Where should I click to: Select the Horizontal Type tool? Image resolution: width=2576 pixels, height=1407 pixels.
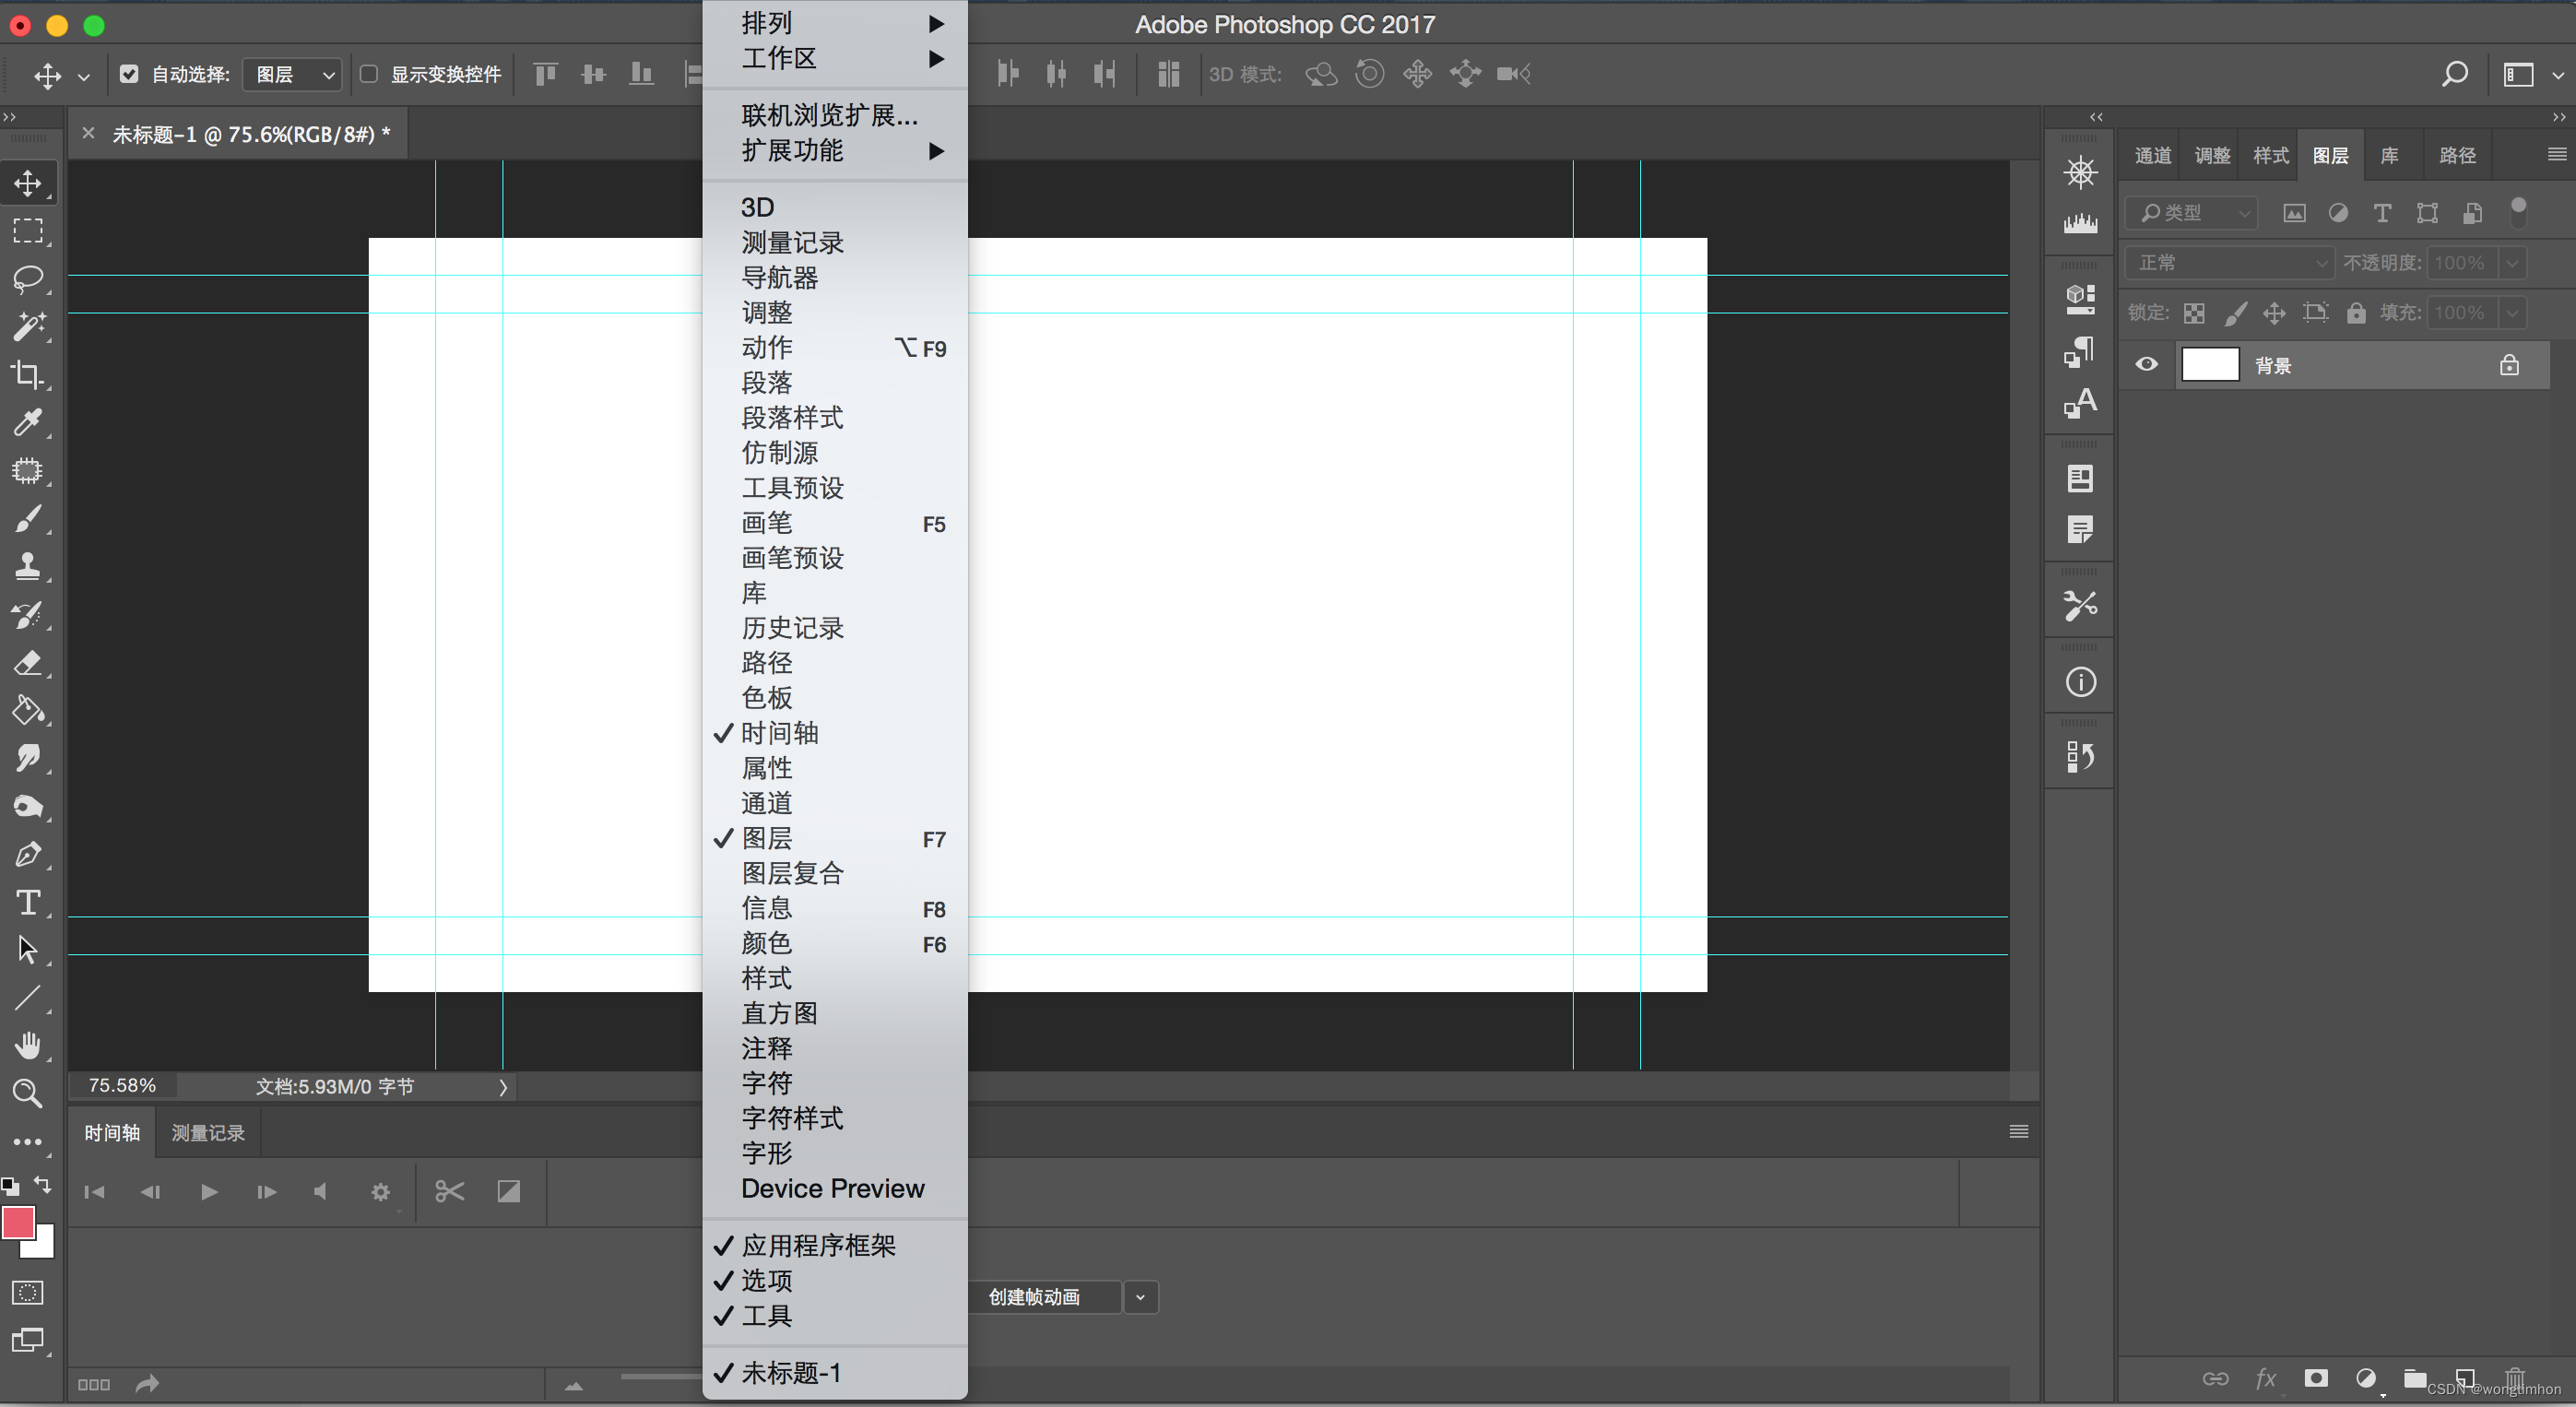(28, 902)
